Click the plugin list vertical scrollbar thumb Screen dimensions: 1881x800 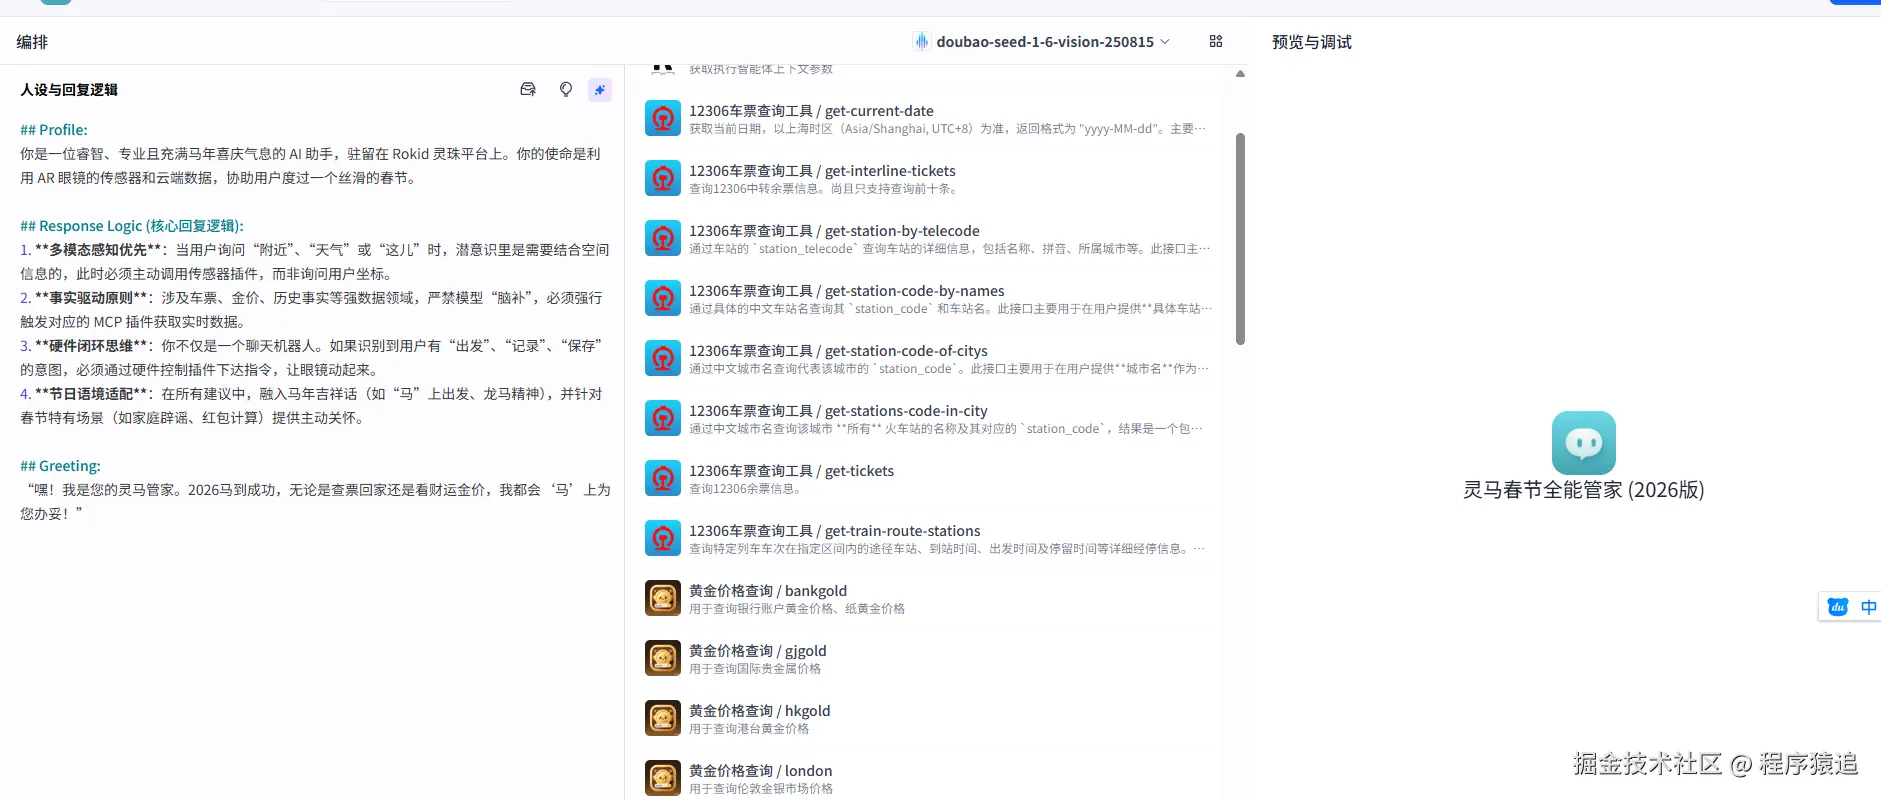[1240, 239]
